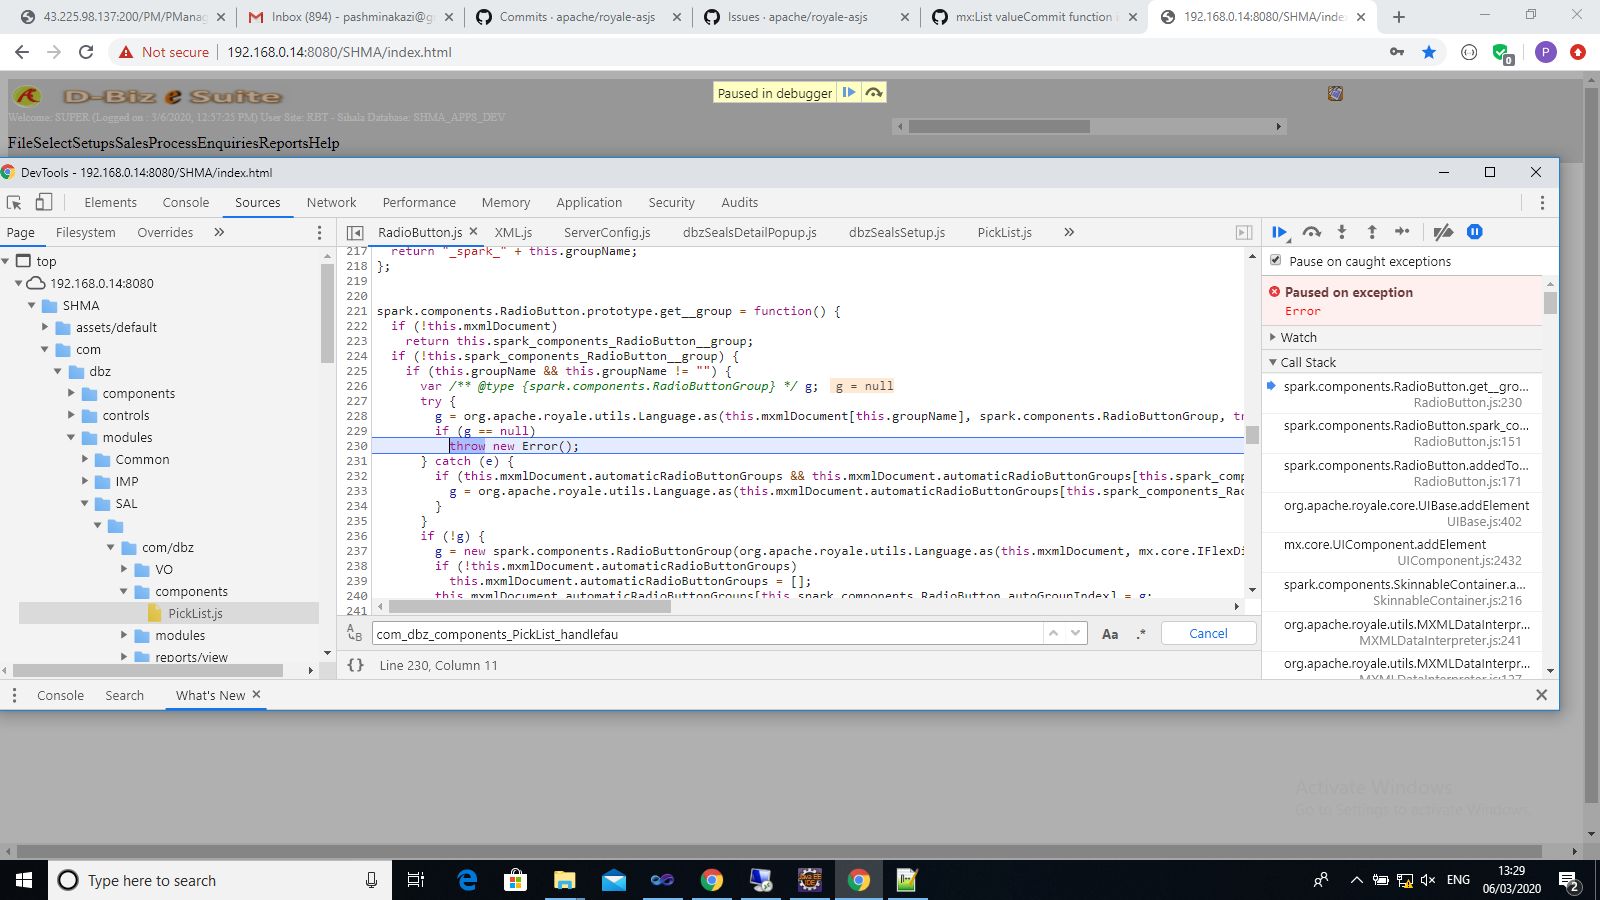Resume script execution in the debugger

pos(1280,231)
